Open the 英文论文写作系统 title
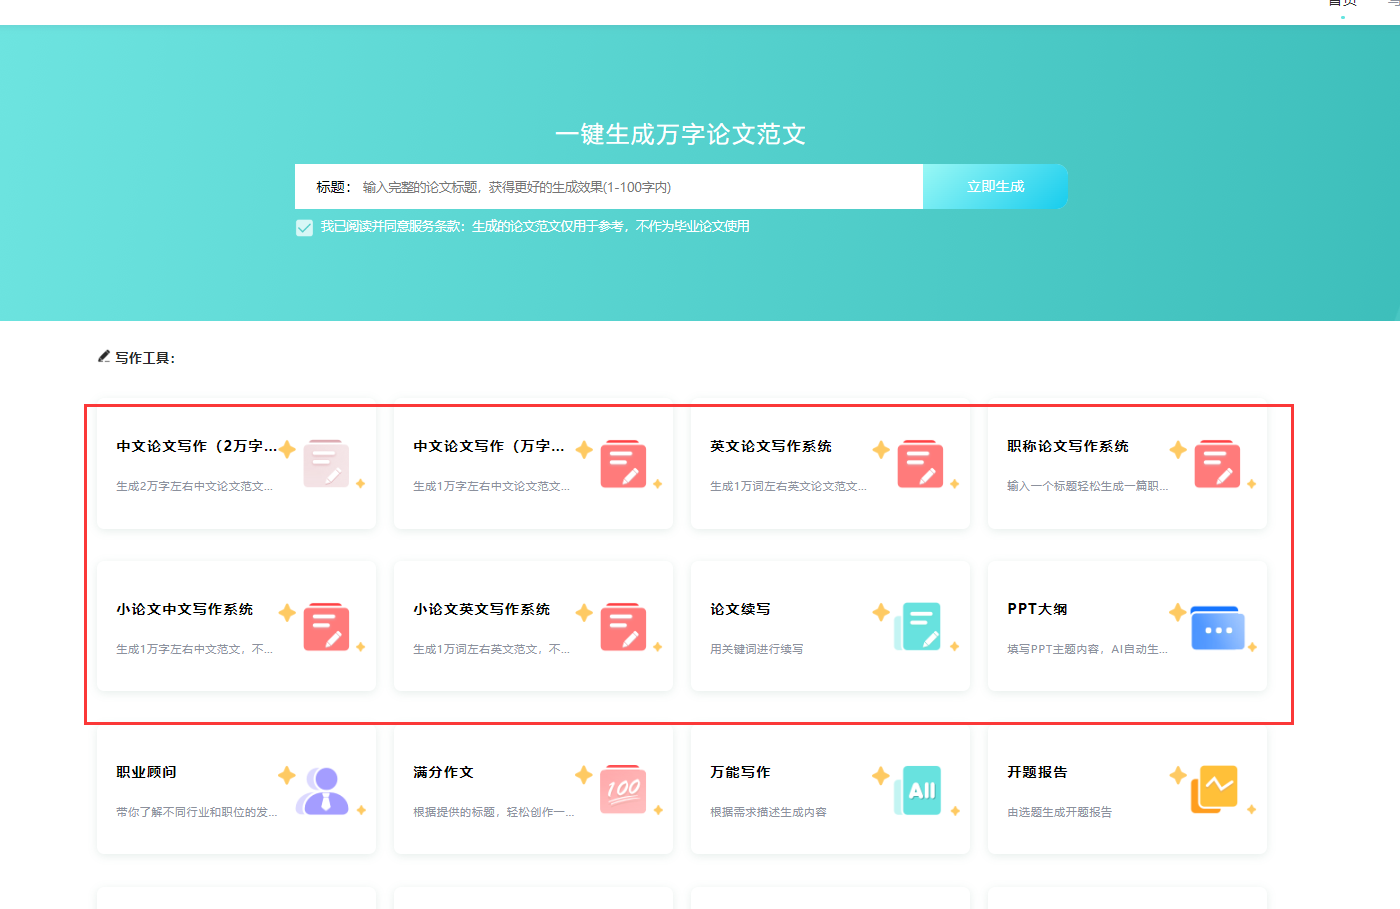 click(771, 446)
